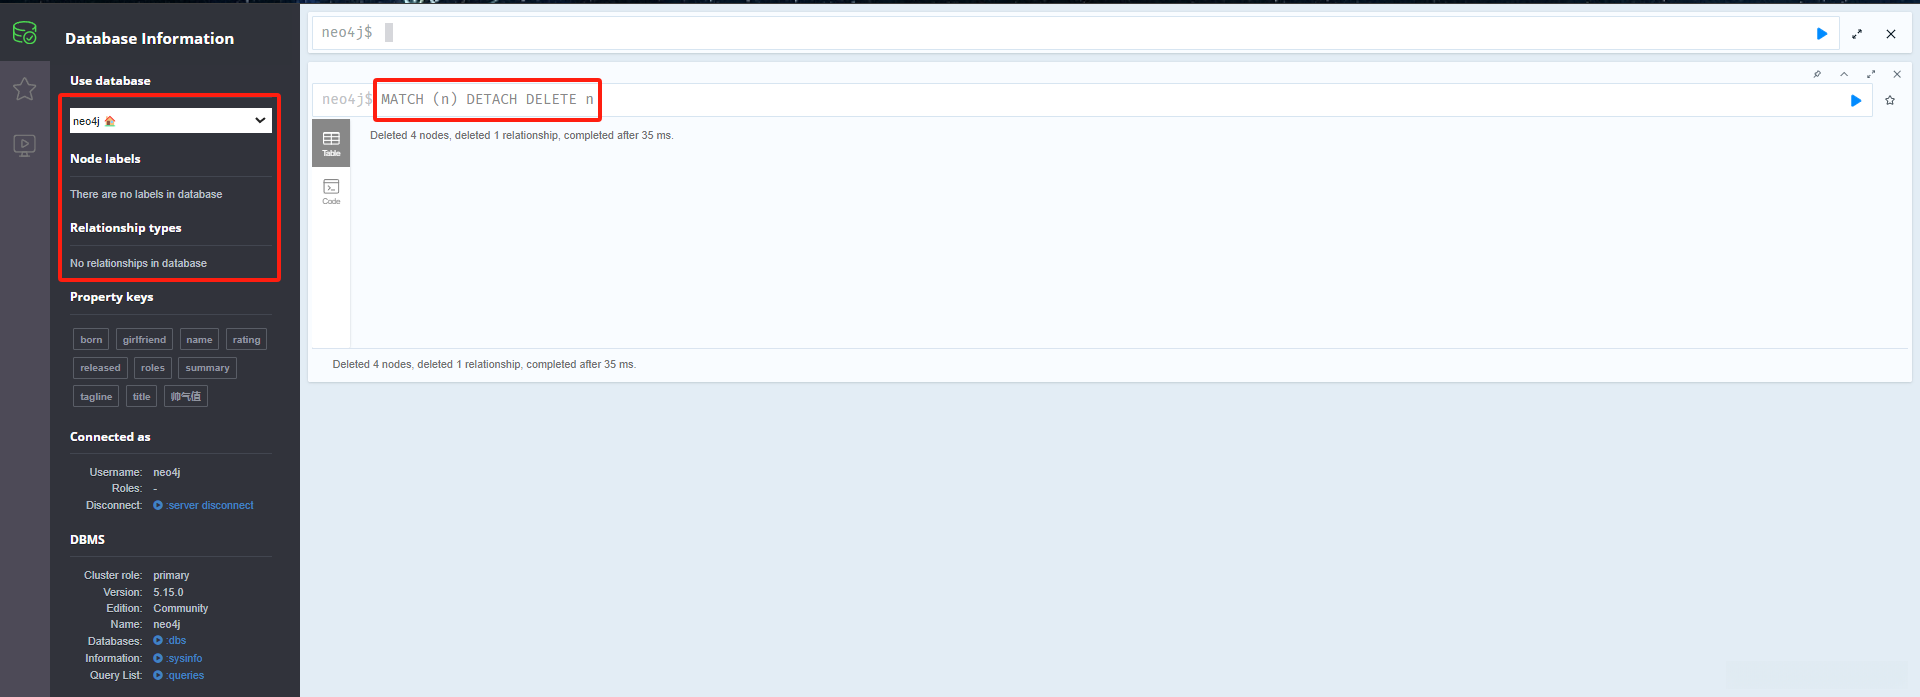Click the Username value neo4j

[167, 472]
